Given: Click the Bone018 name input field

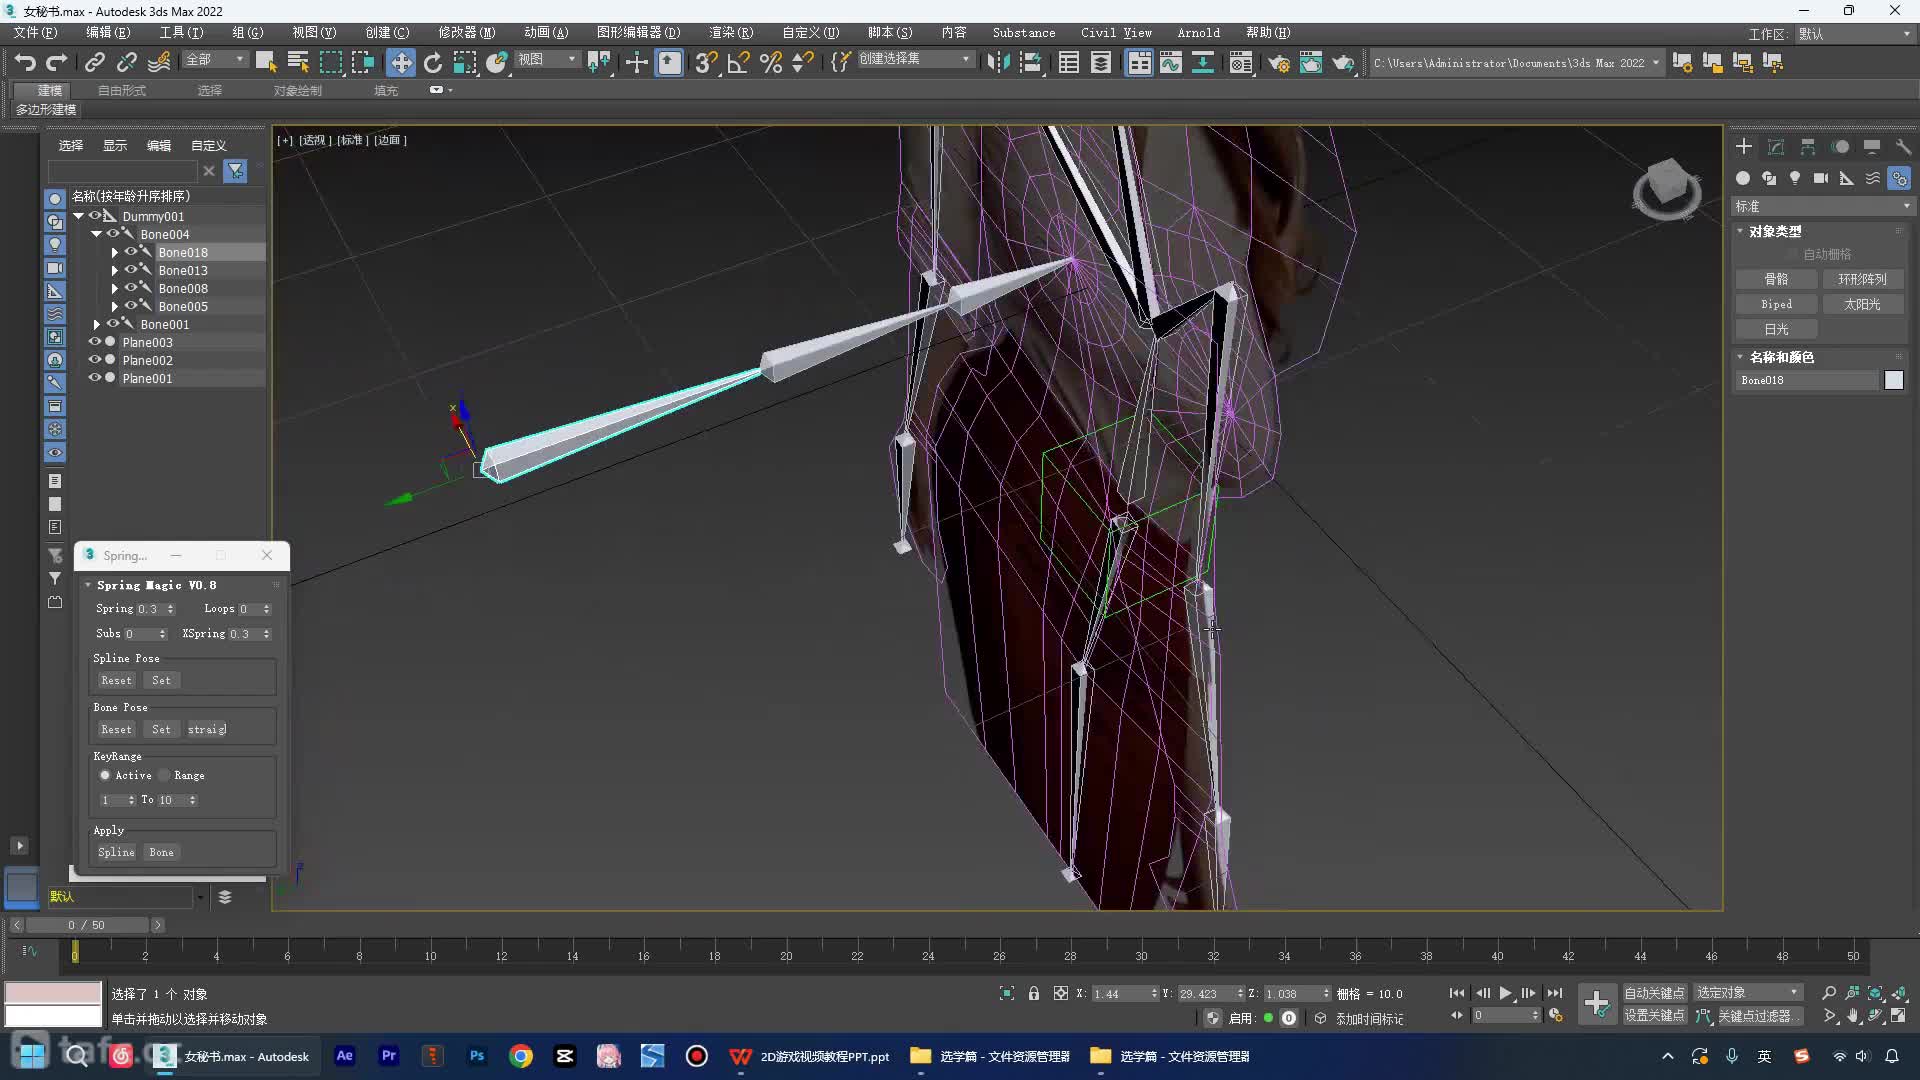Looking at the screenshot, I should (x=1807, y=380).
